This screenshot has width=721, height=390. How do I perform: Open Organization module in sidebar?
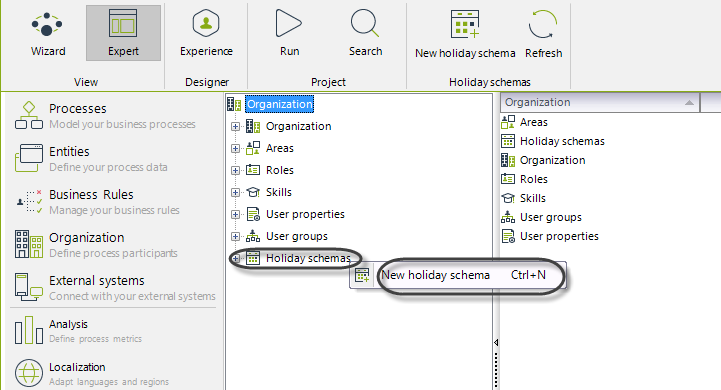[x=114, y=244]
